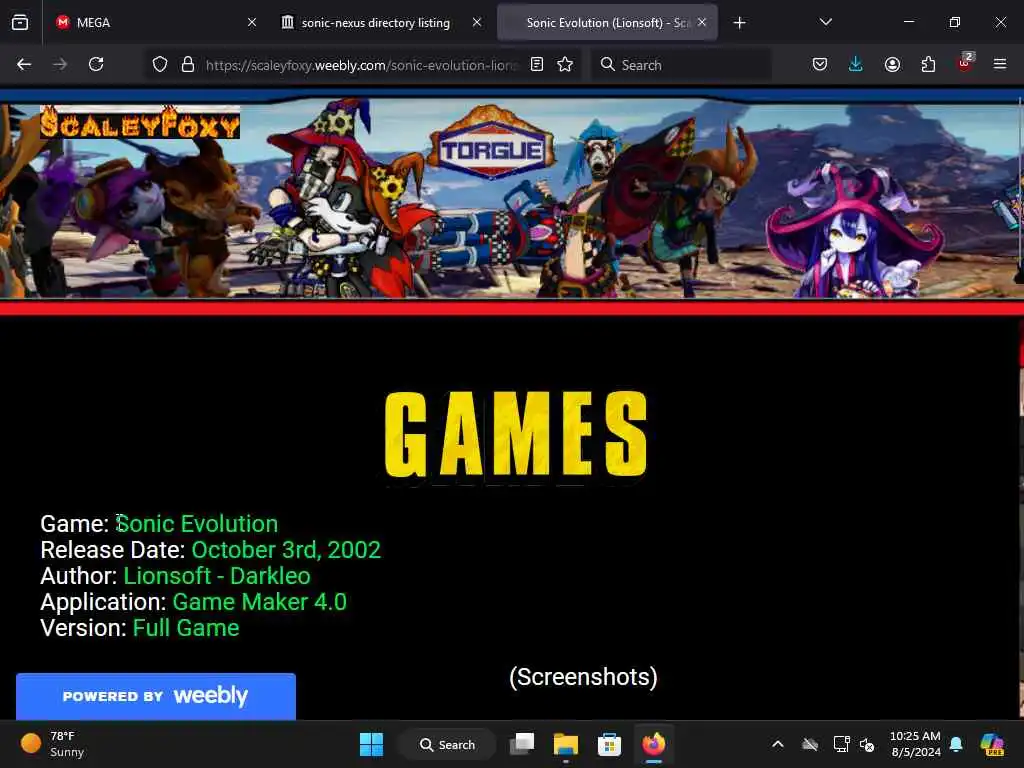Save page to Pocket
Image resolution: width=1024 pixels, height=768 pixels.
tap(820, 64)
